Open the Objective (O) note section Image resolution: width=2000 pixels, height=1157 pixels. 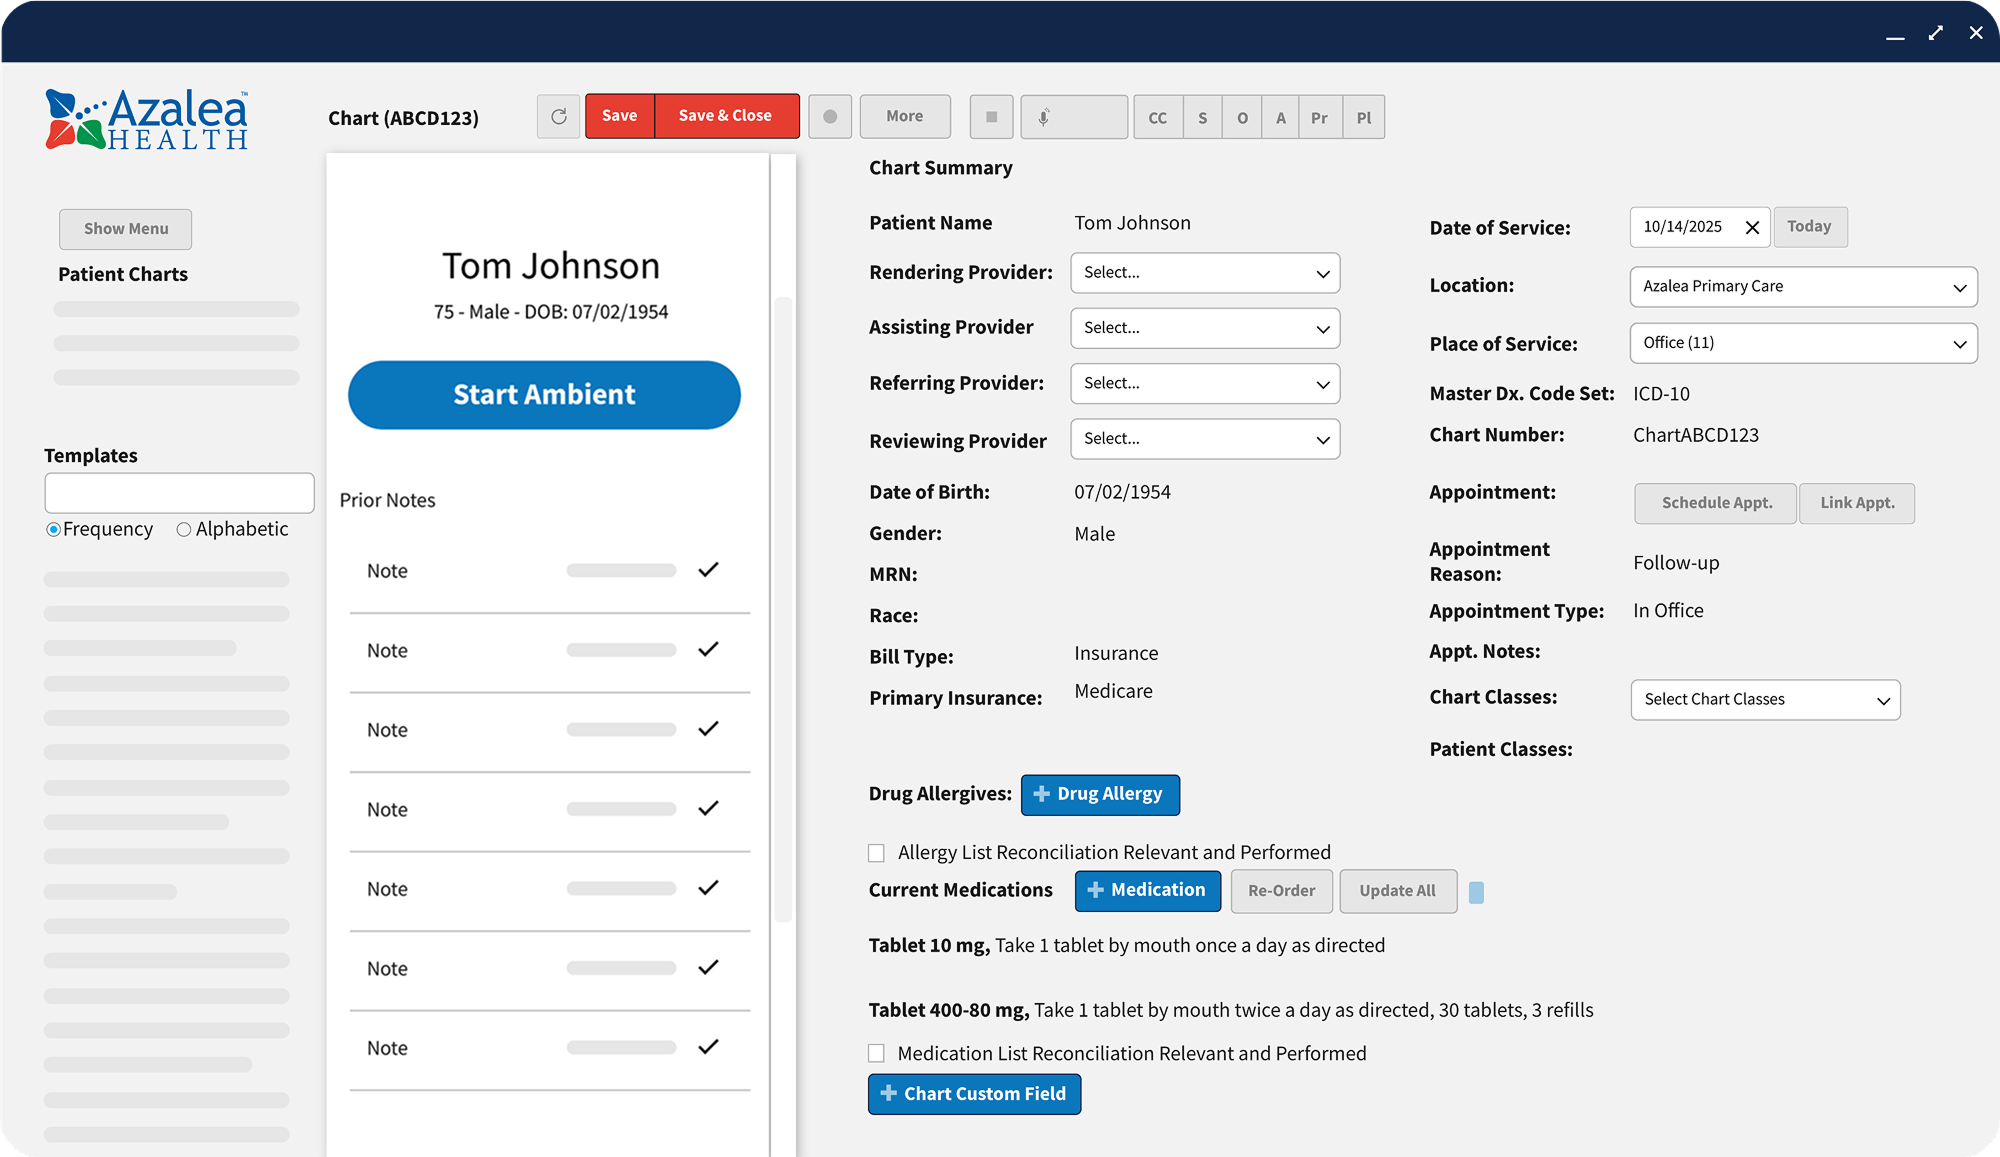[x=1242, y=117]
